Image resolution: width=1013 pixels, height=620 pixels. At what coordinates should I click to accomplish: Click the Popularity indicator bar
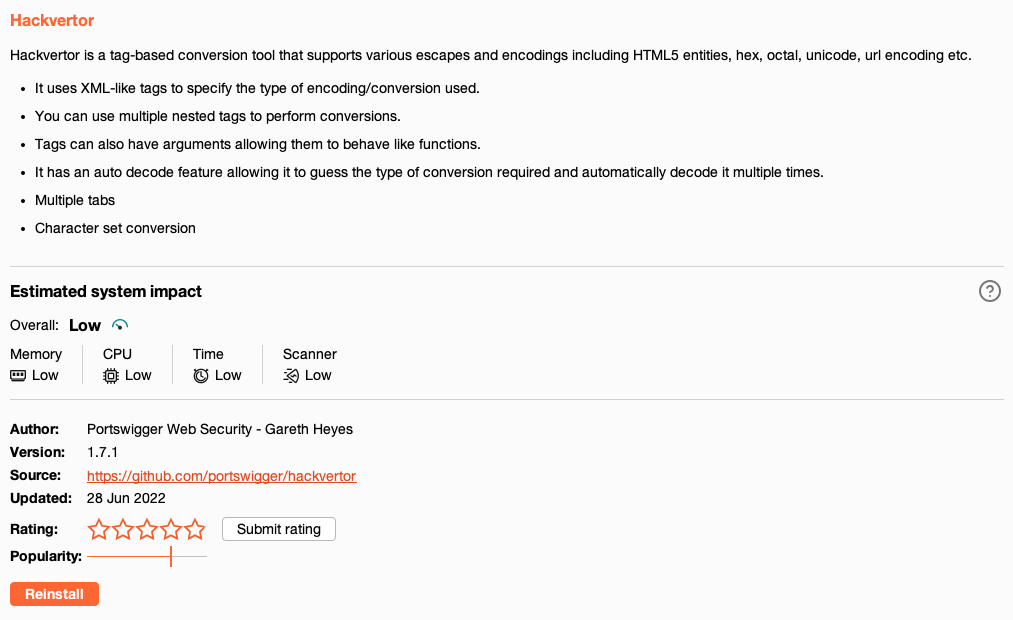tap(146, 556)
